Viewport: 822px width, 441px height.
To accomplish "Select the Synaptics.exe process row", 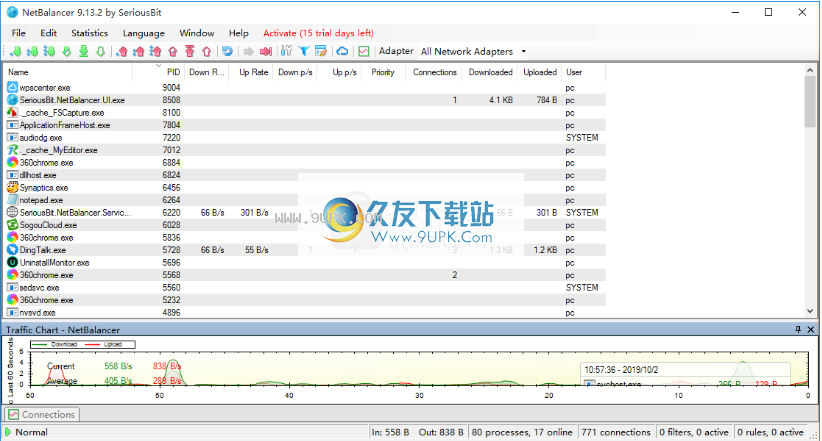I will (x=305, y=188).
